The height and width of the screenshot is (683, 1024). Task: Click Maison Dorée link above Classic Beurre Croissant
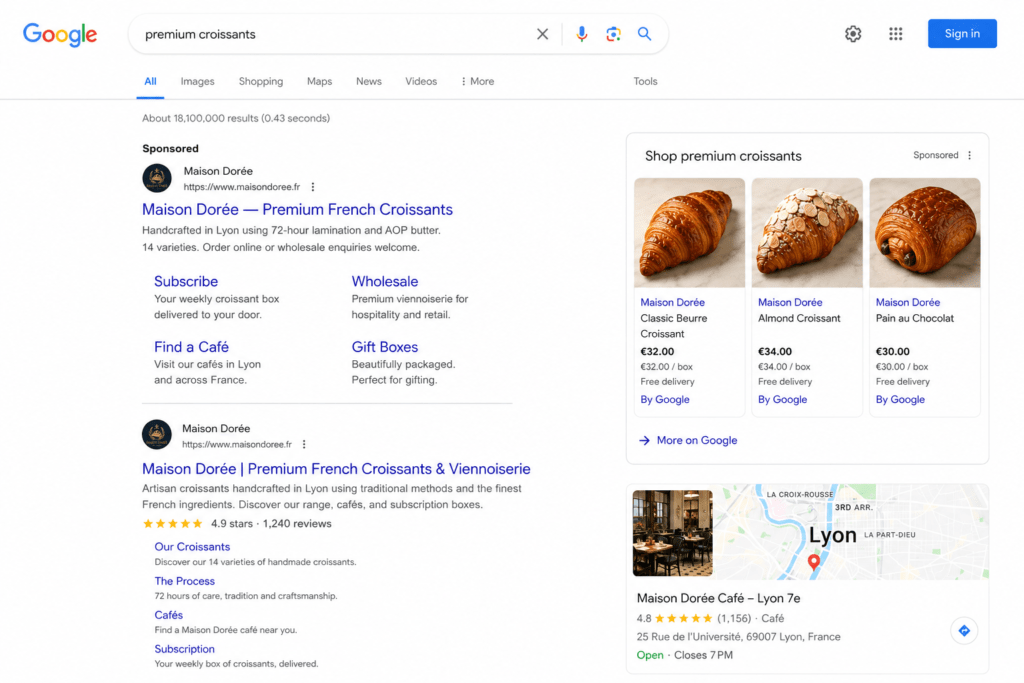pos(672,302)
